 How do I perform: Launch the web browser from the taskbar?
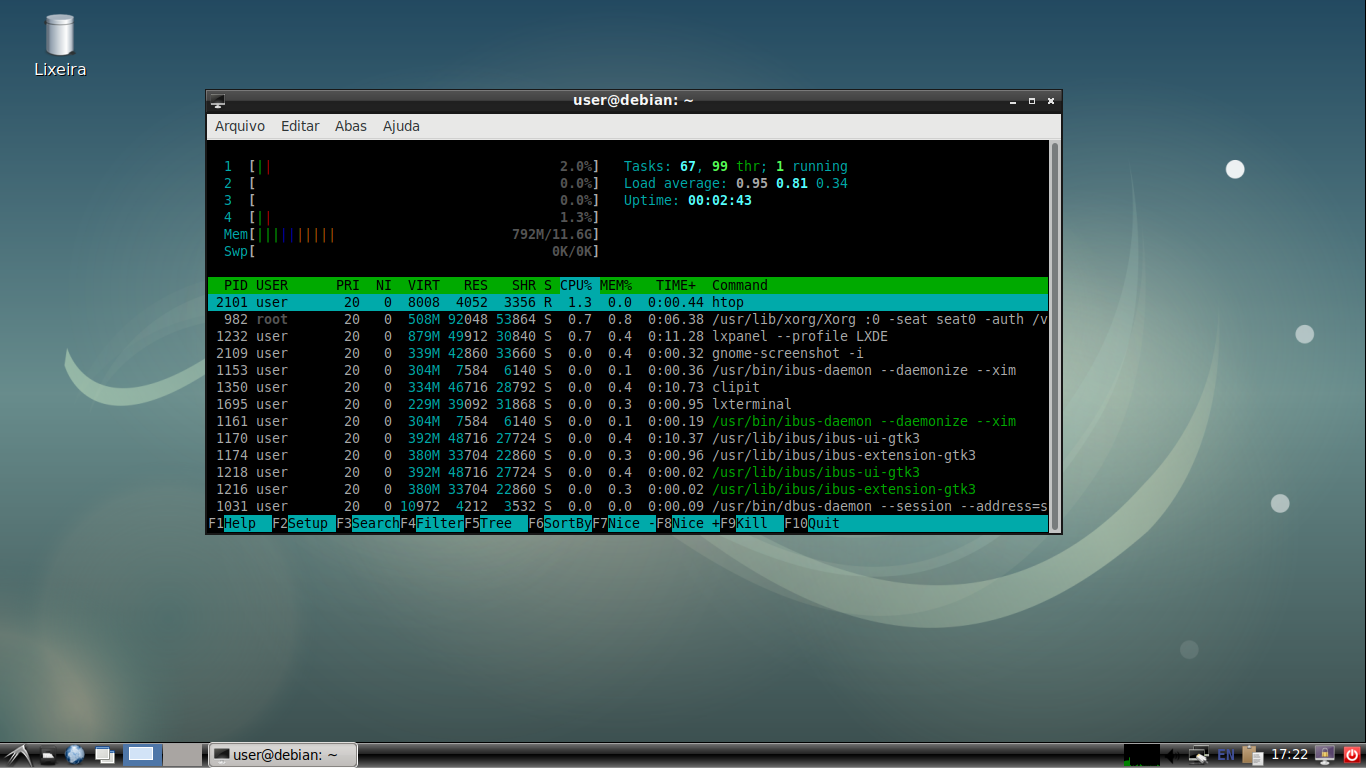click(74, 754)
